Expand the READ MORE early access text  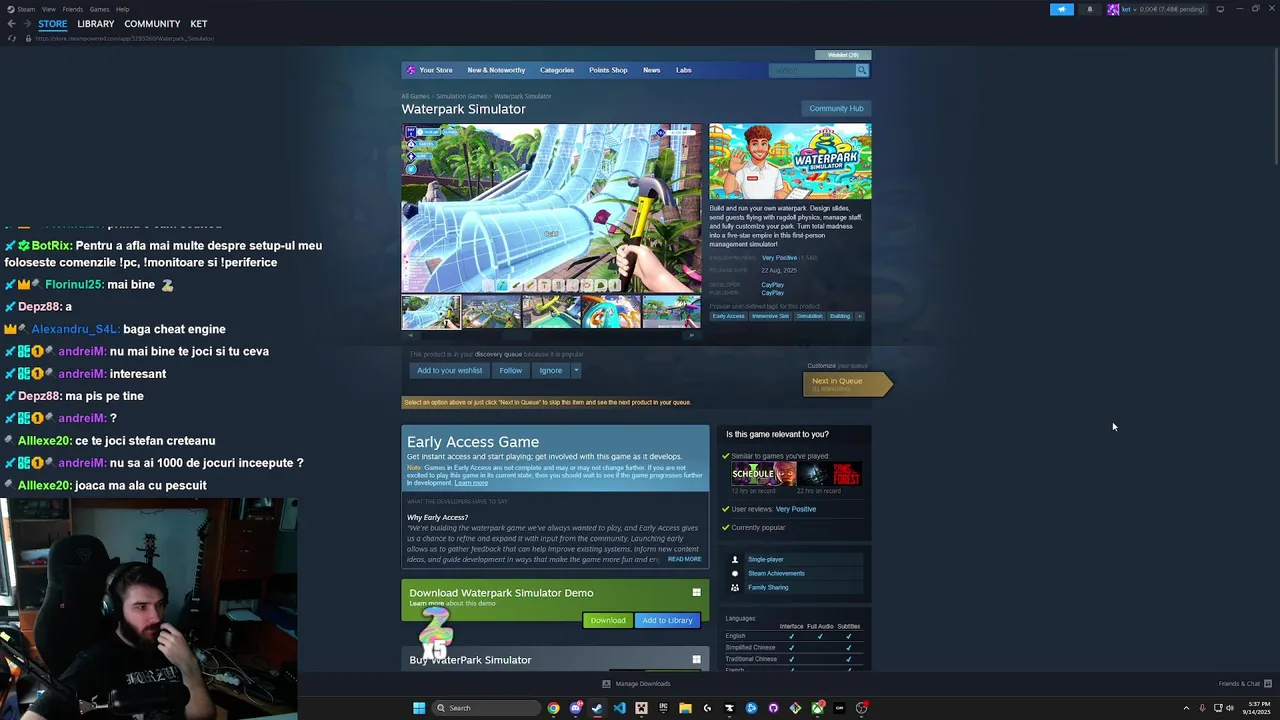(x=684, y=559)
